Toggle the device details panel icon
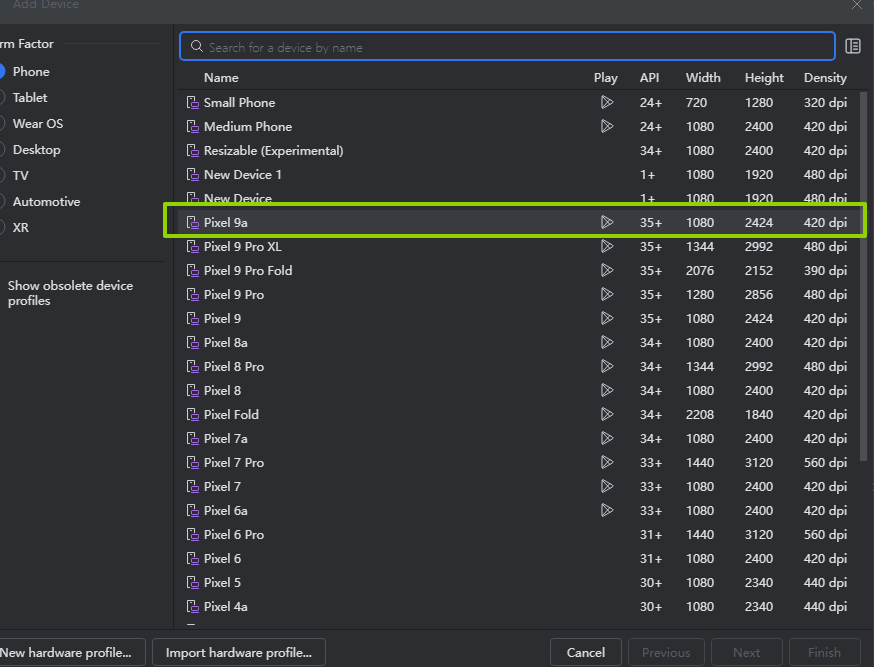 click(x=853, y=46)
